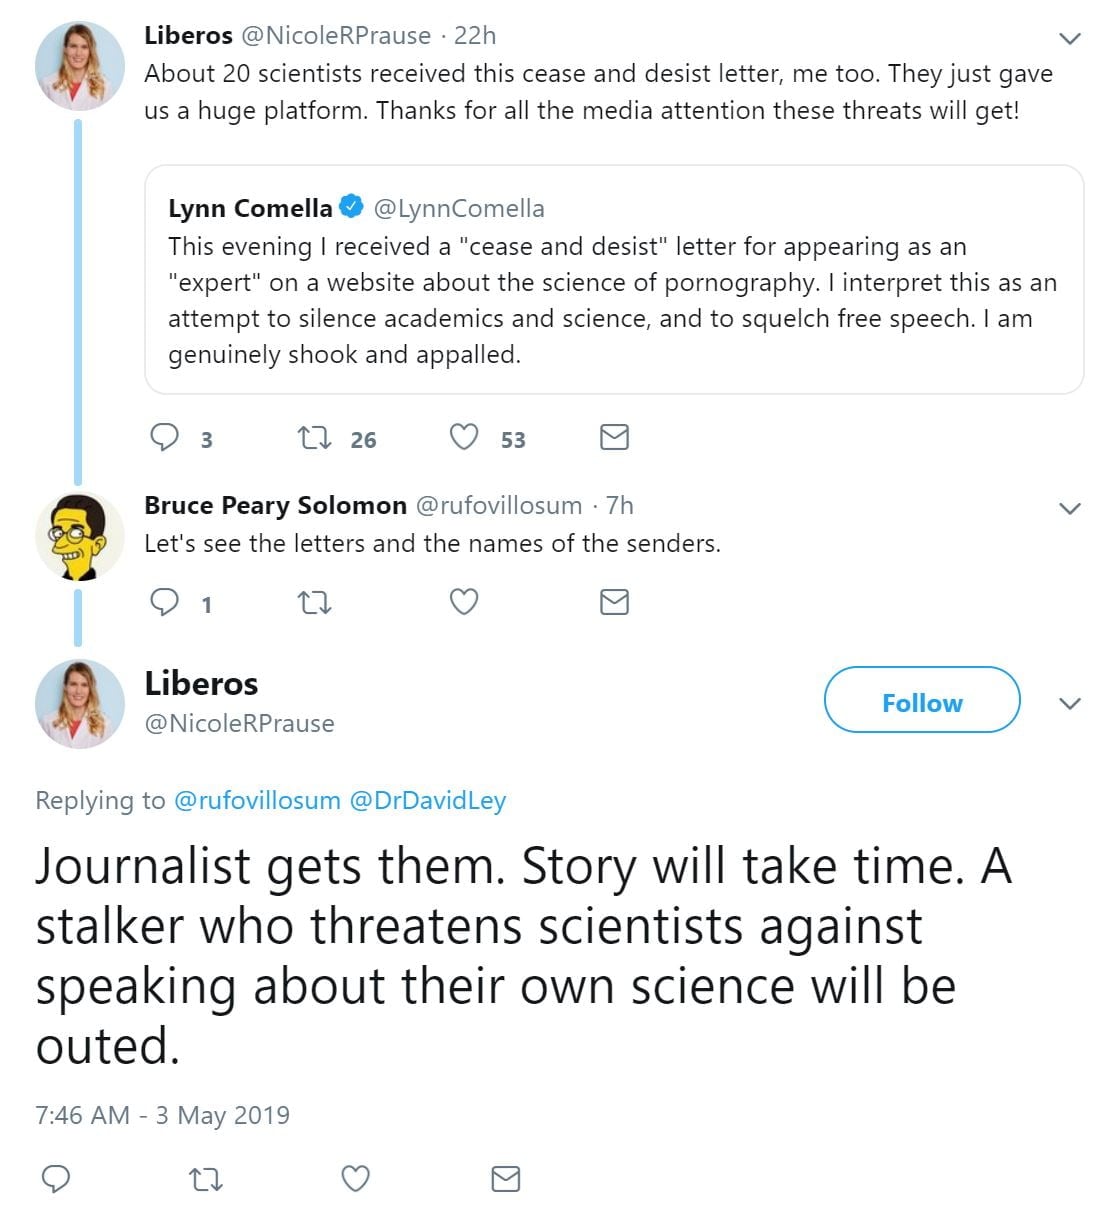Screen dimensions: 1116x1211
Task: Reply to Bruce Peary Solomon's tweet
Action: (x=164, y=602)
